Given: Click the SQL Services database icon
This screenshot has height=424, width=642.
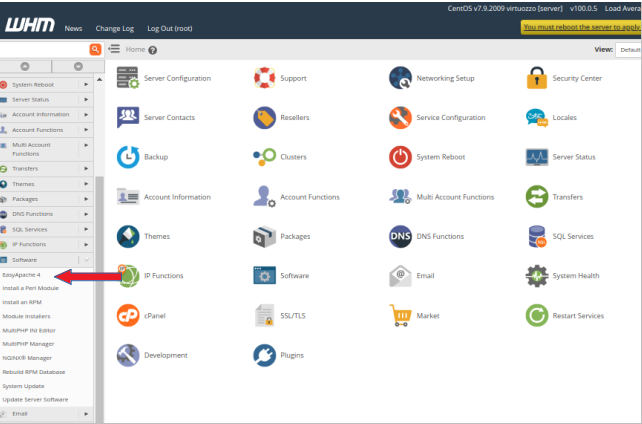Looking at the screenshot, I should 536,236.
